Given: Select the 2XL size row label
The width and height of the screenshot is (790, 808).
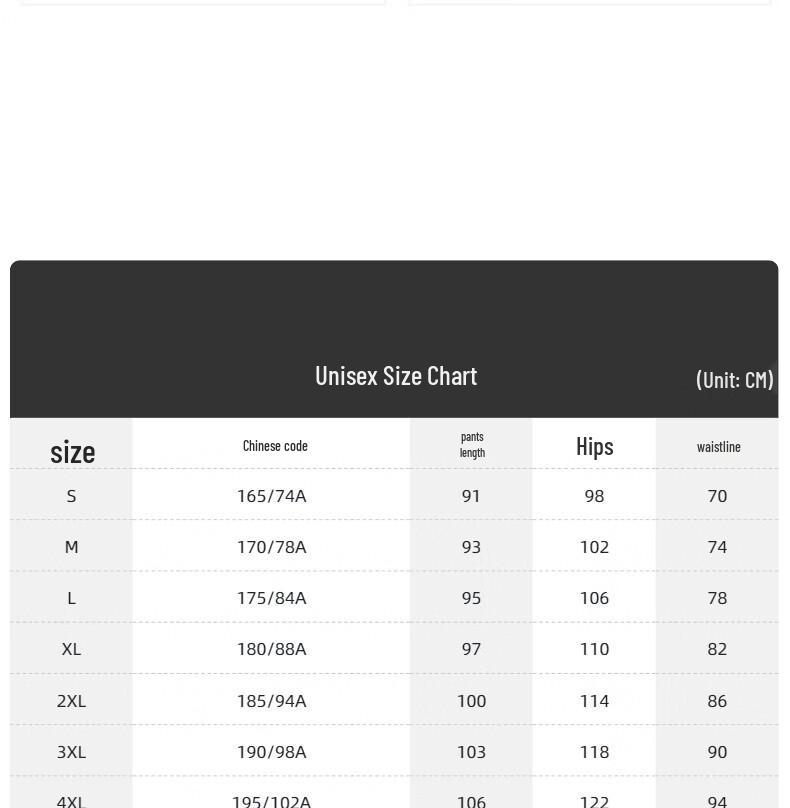Looking at the screenshot, I should [71, 701].
